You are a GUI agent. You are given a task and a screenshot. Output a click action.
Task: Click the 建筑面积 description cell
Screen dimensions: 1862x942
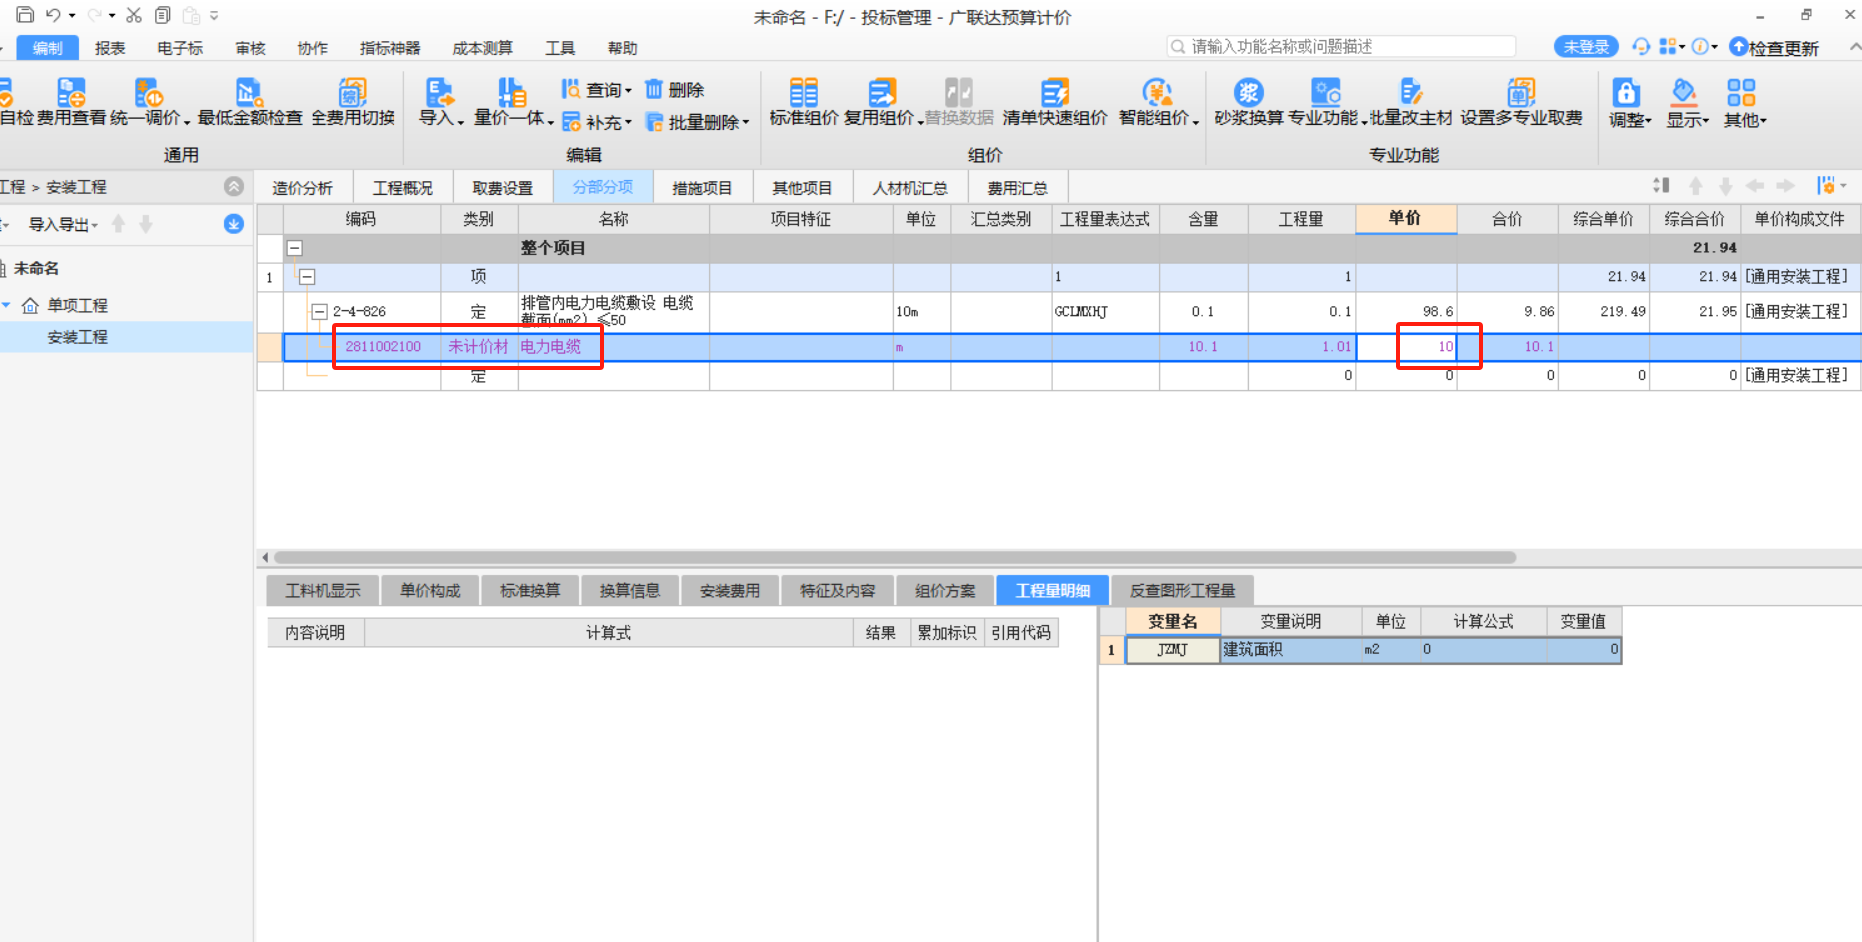[x=1290, y=650]
